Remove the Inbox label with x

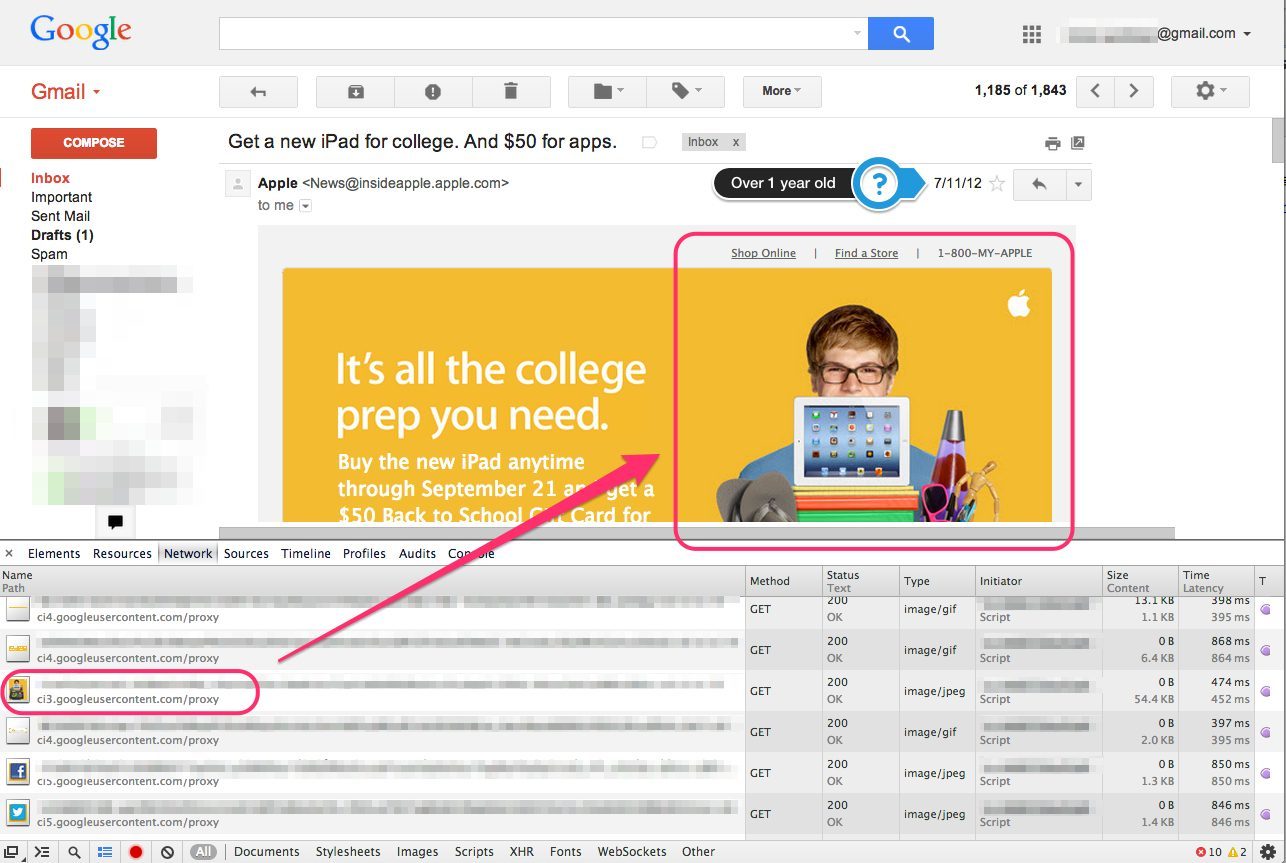[736, 142]
